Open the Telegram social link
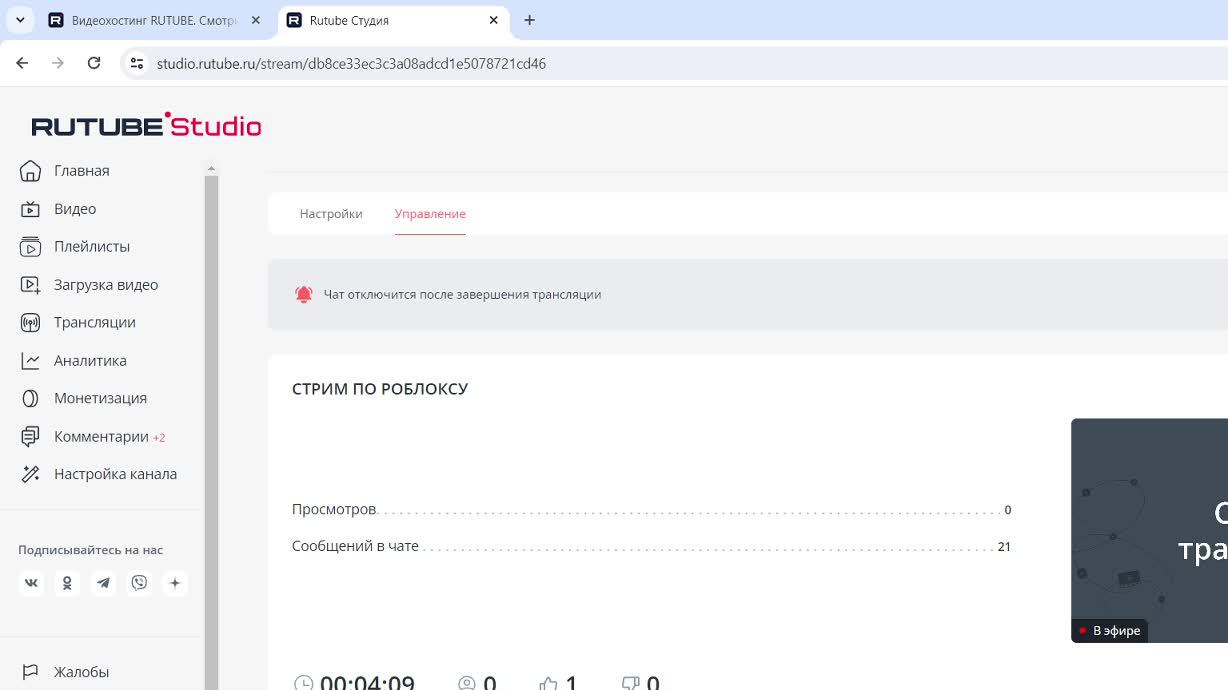 103,583
